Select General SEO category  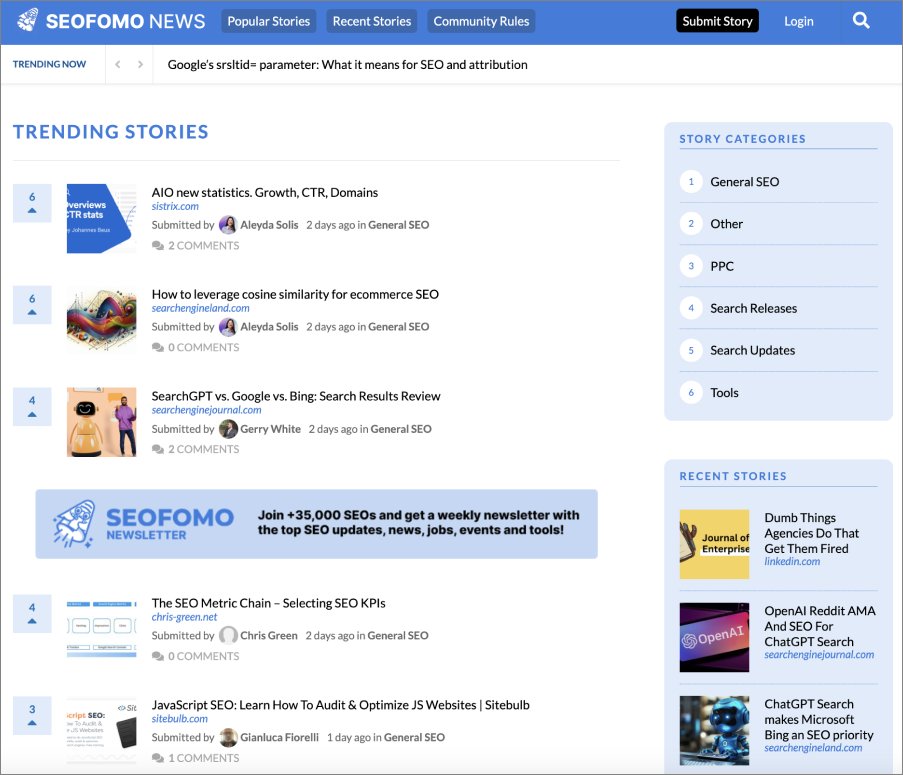click(x=745, y=182)
